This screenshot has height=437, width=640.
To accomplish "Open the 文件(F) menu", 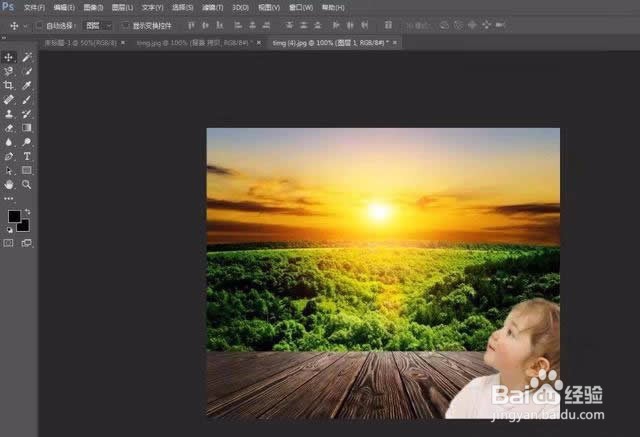I will [34, 8].
